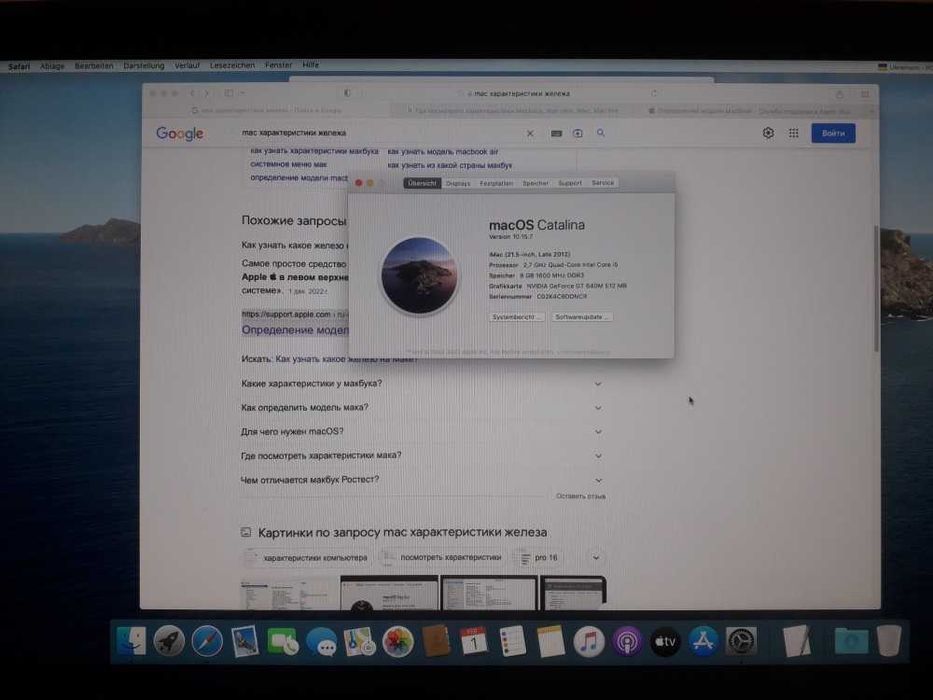
Task: Open Podcasts purple icon in Dock
Action: (627, 642)
